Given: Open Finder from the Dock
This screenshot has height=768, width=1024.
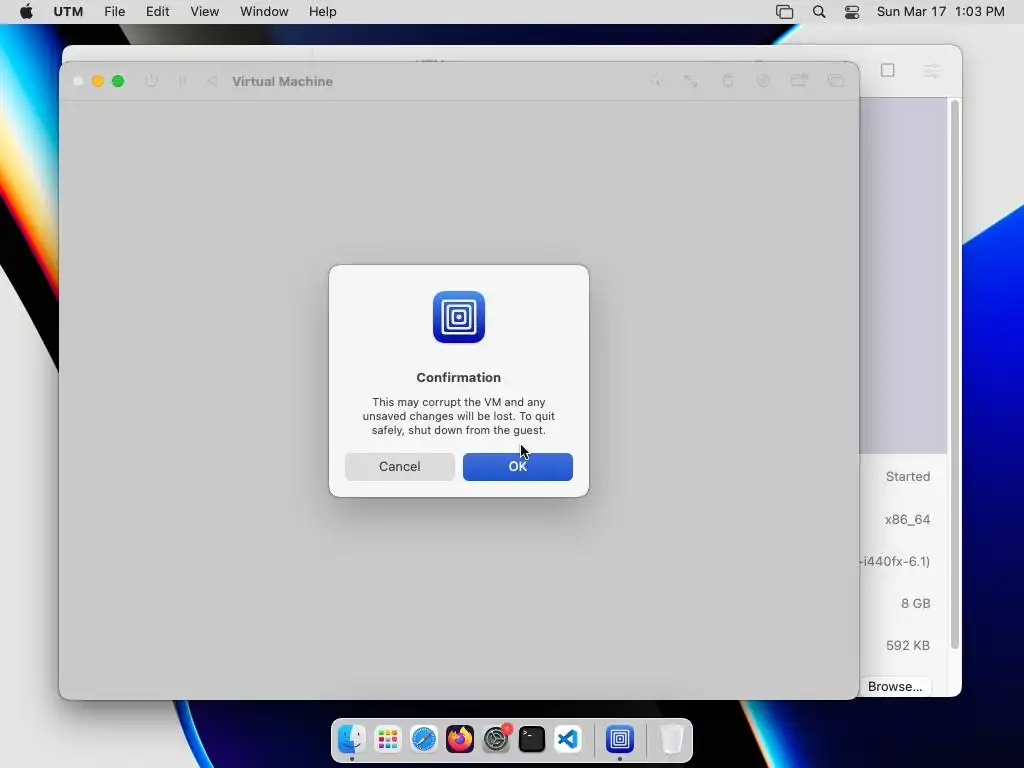Looking at the screenshot, I should [351, 739].
